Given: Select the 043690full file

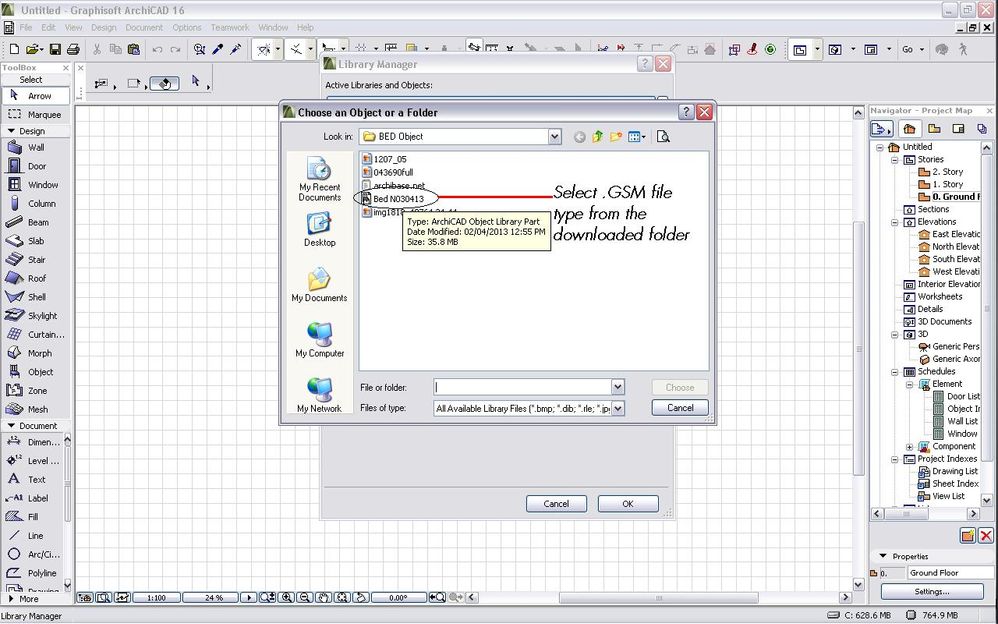Looking at the screenshot, I should [388, 173].
